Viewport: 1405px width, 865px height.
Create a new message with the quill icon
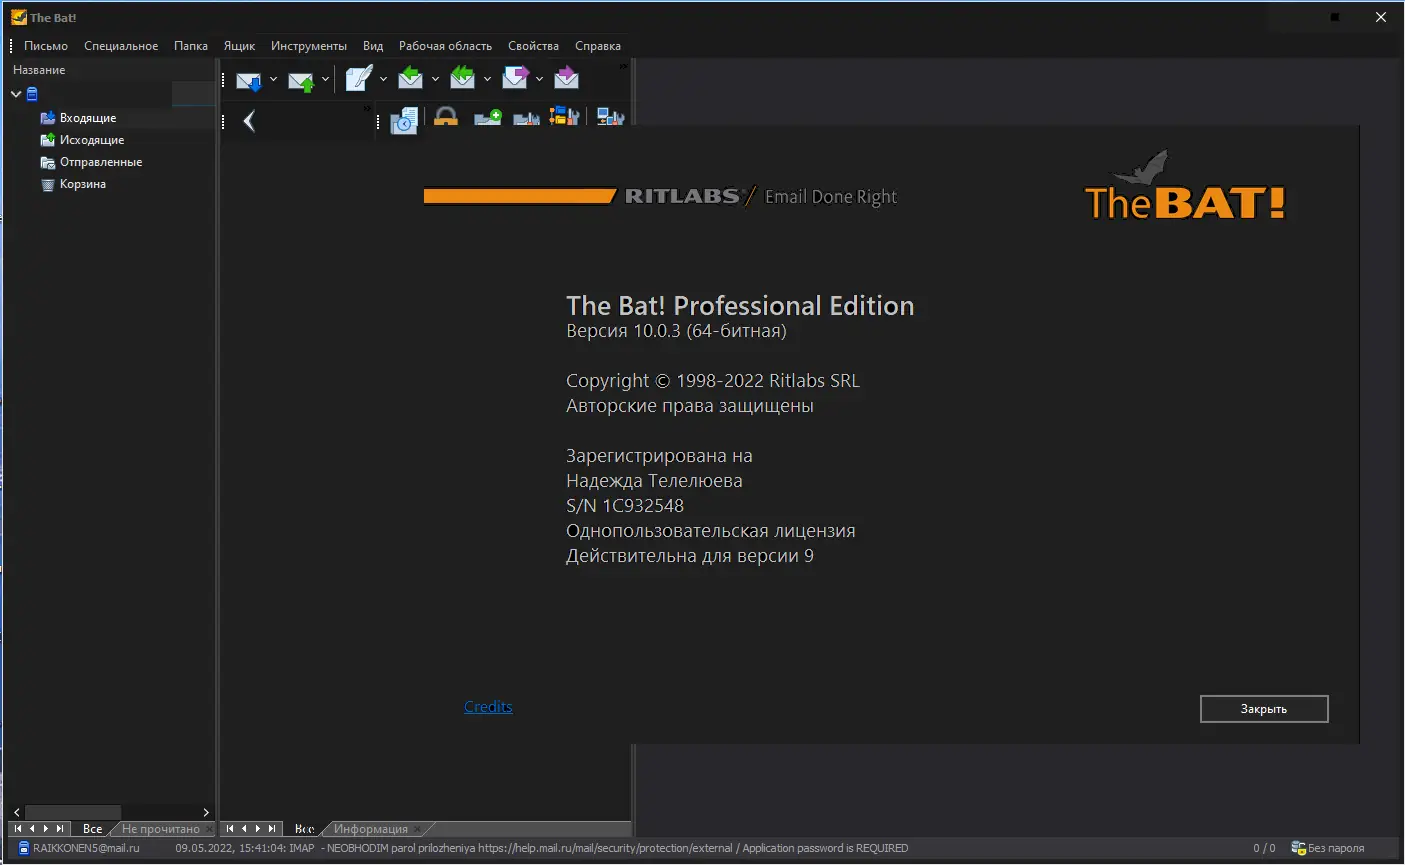click(x=358, y=78)
